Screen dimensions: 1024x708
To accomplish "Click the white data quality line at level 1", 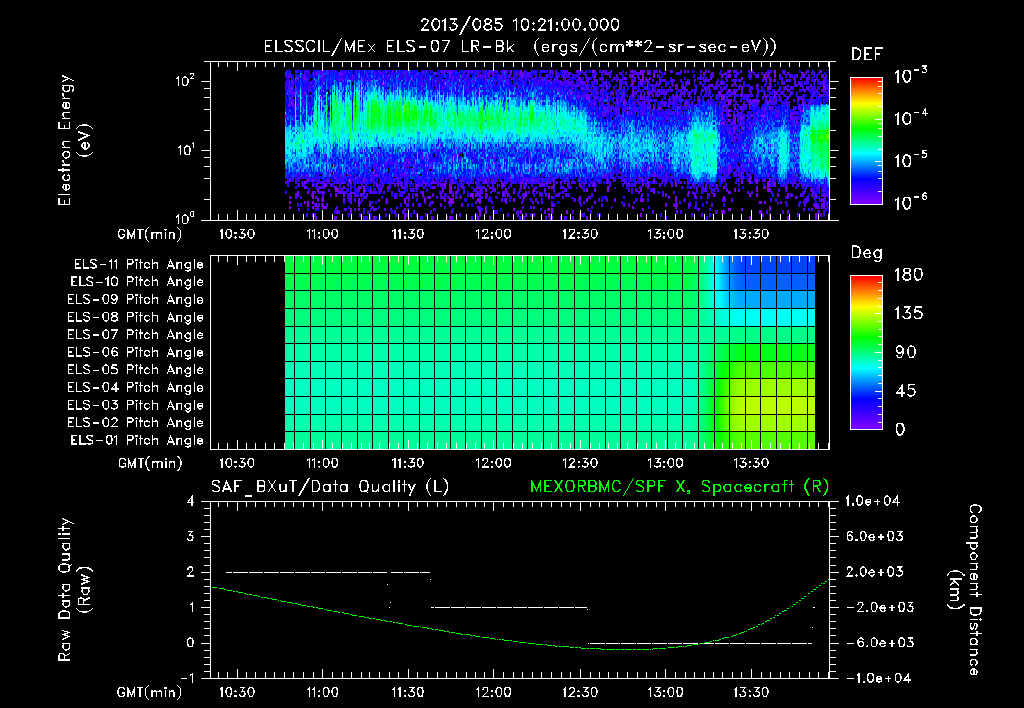I will (x=509, y=607).
